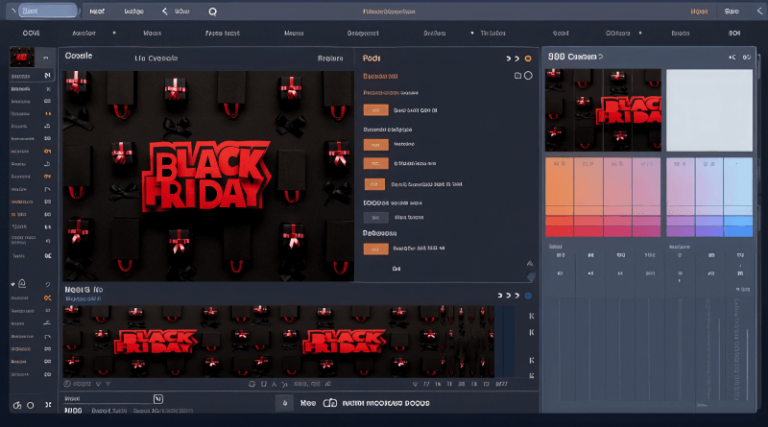This screenshot has width=768, height=427.
Task: Click the blue dot icon in filmstrip panel header
Action: [528, 296]
